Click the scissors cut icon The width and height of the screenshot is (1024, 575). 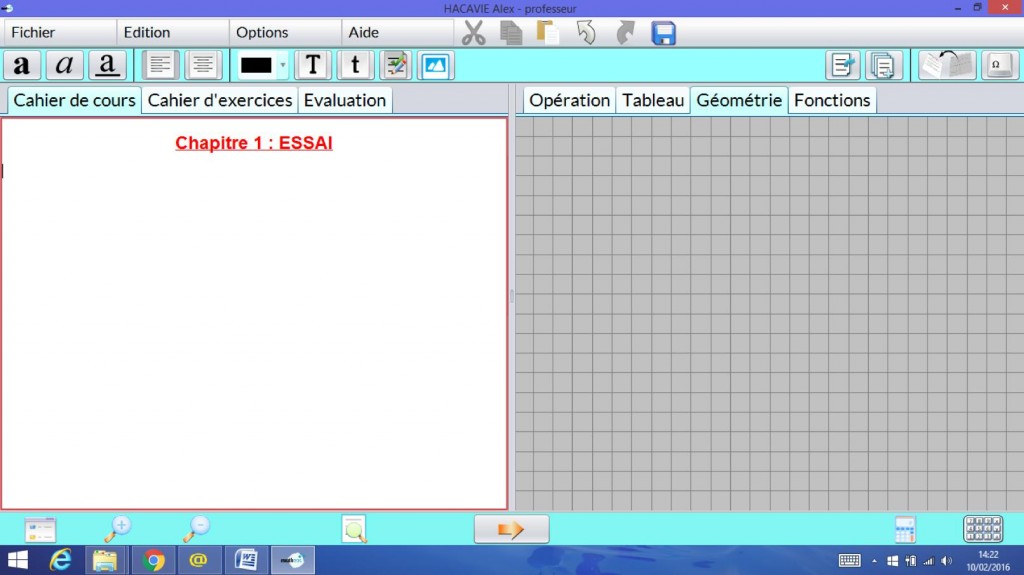[474, 33]
